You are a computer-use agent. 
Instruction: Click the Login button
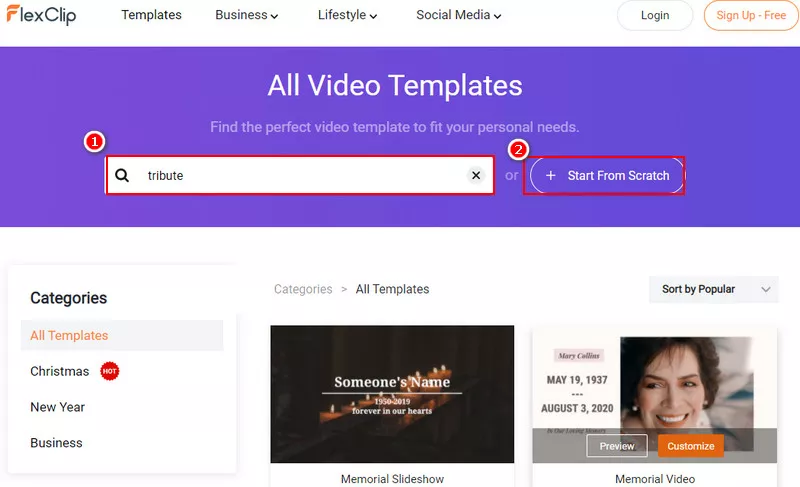[655, 15]
